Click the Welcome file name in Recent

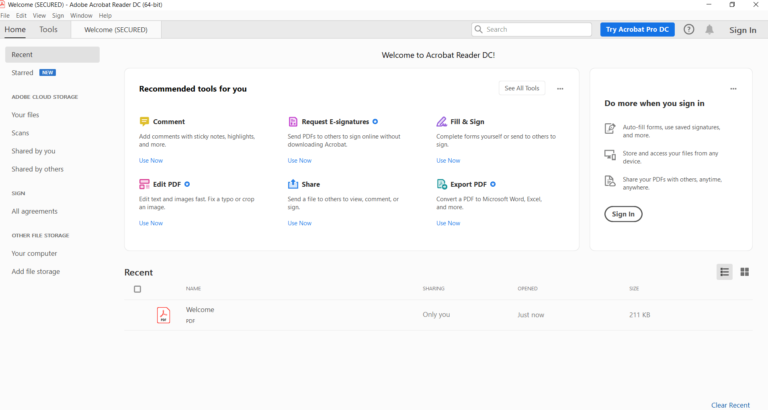point(200,310)
